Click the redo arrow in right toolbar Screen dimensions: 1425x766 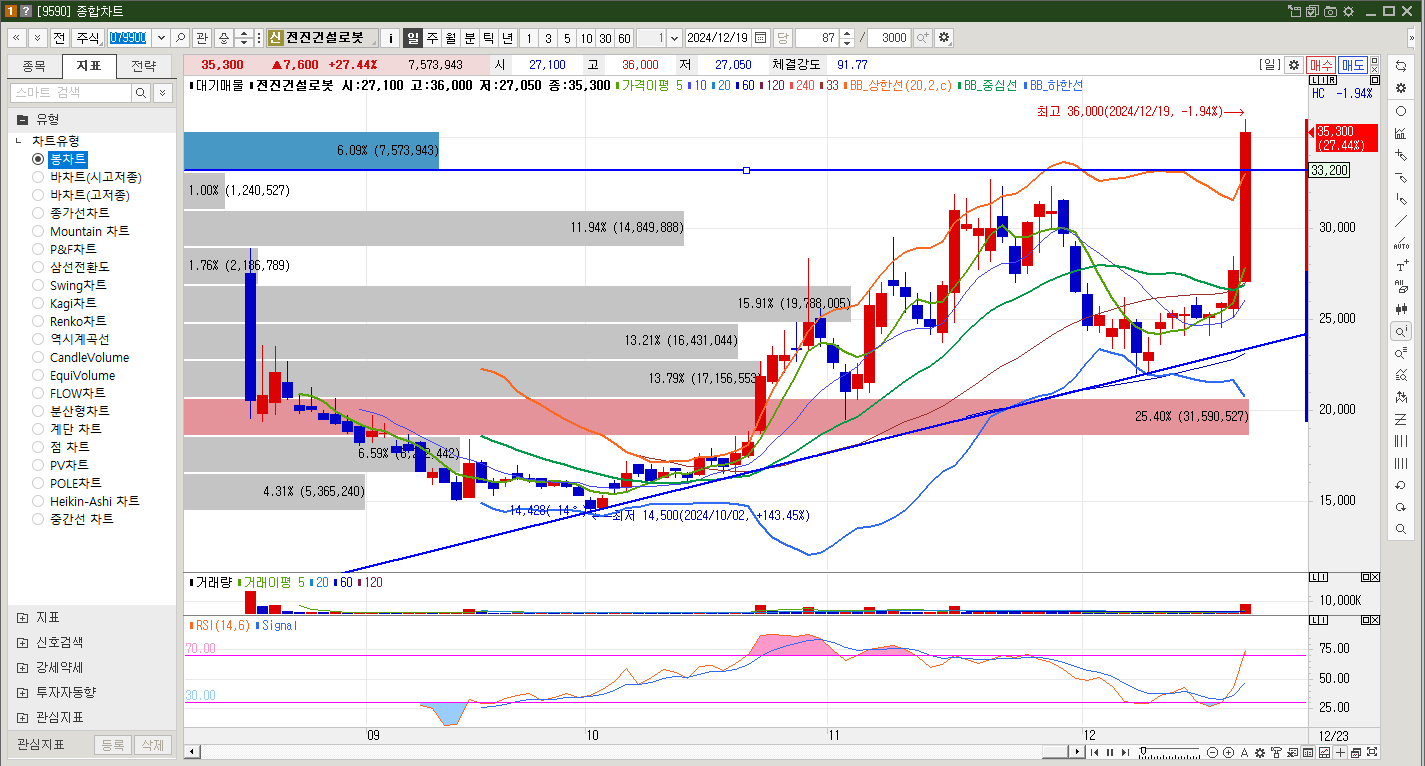1401,507
